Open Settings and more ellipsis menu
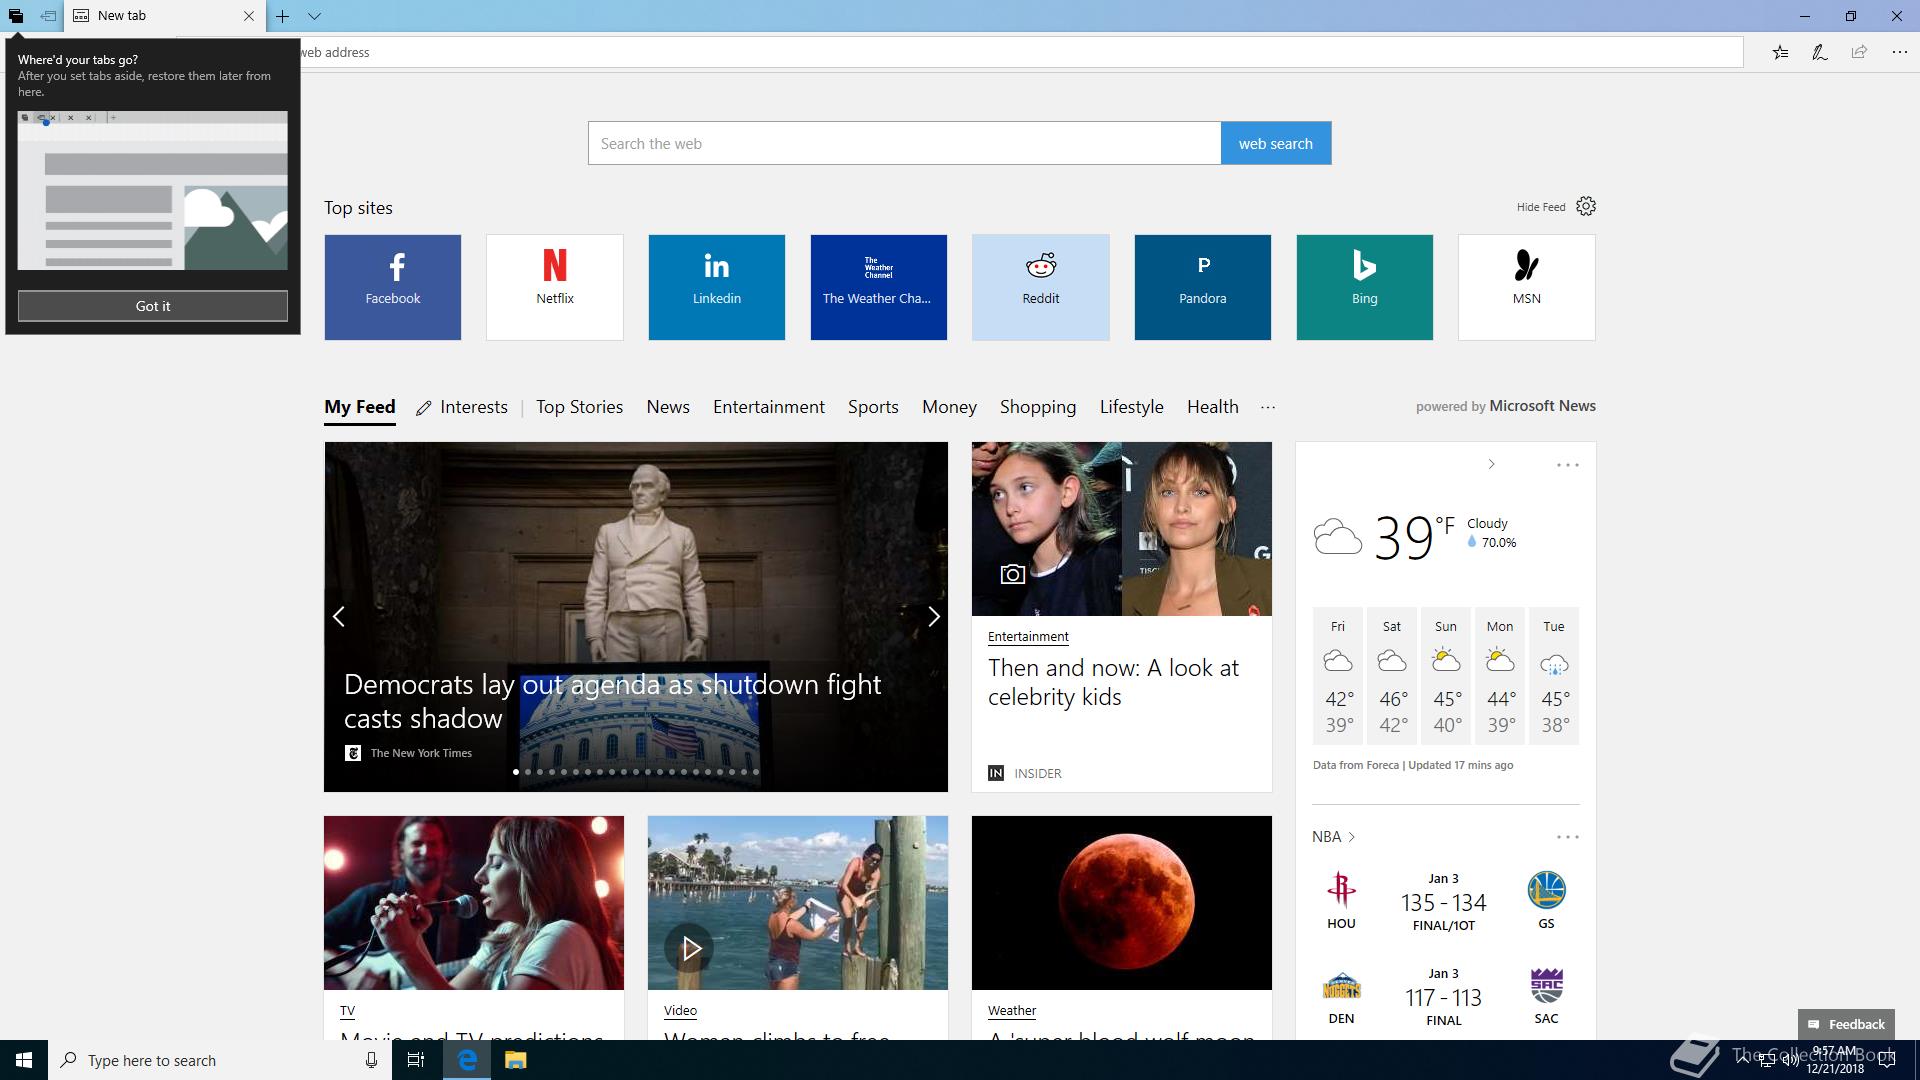This screenshot has width=1920, height=1080. point(1899,52)
